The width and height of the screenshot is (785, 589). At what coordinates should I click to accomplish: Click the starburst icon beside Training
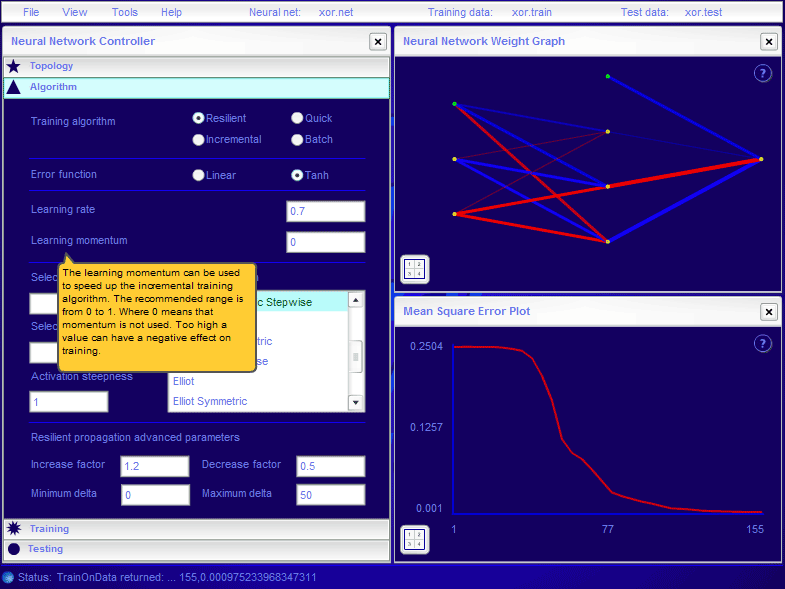pos(14,528)
